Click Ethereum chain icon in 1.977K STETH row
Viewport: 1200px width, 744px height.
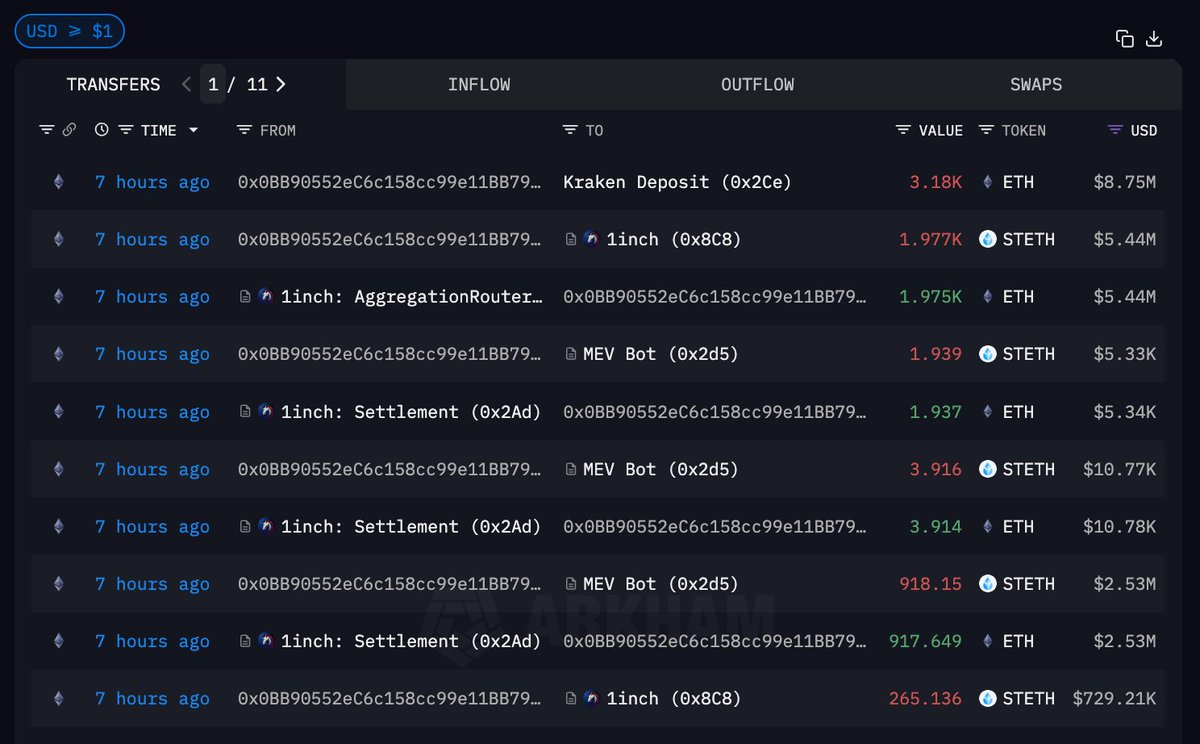click(58, 239)
